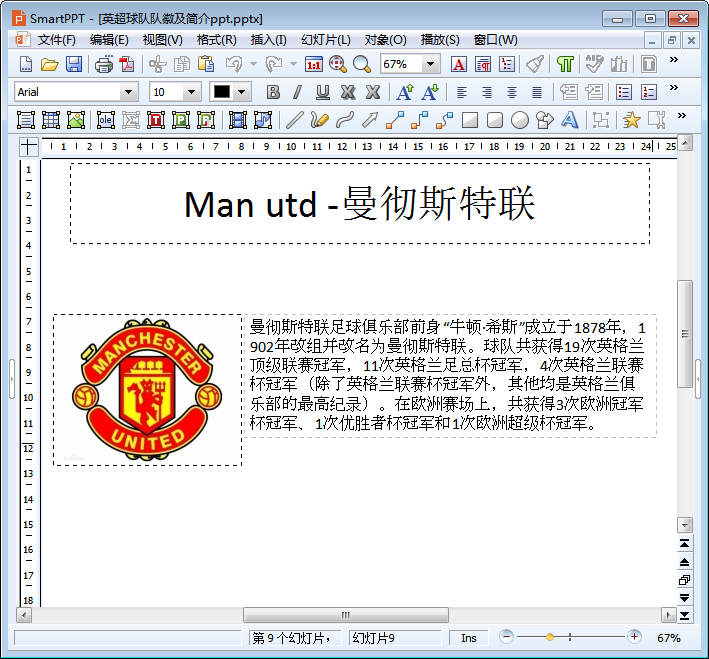Click the zoom out minus button

pyautogui.click(x=506, y=637)
